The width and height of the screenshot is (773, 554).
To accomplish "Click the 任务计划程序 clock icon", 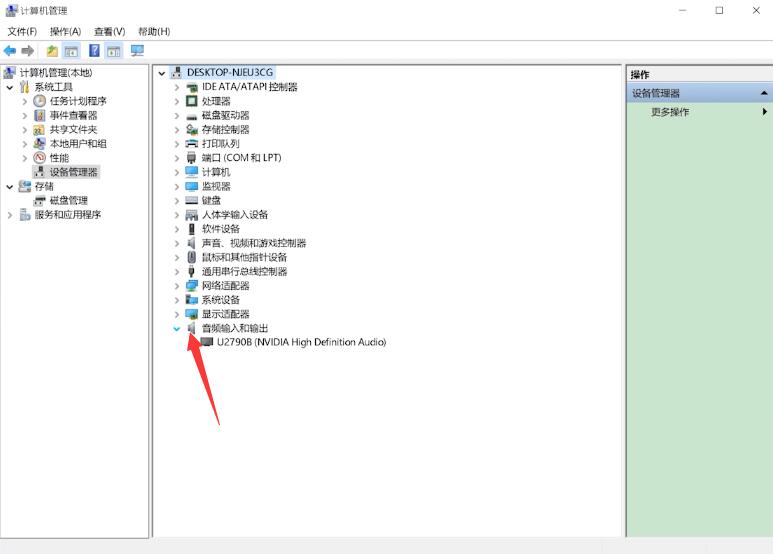I will [39, 101].
